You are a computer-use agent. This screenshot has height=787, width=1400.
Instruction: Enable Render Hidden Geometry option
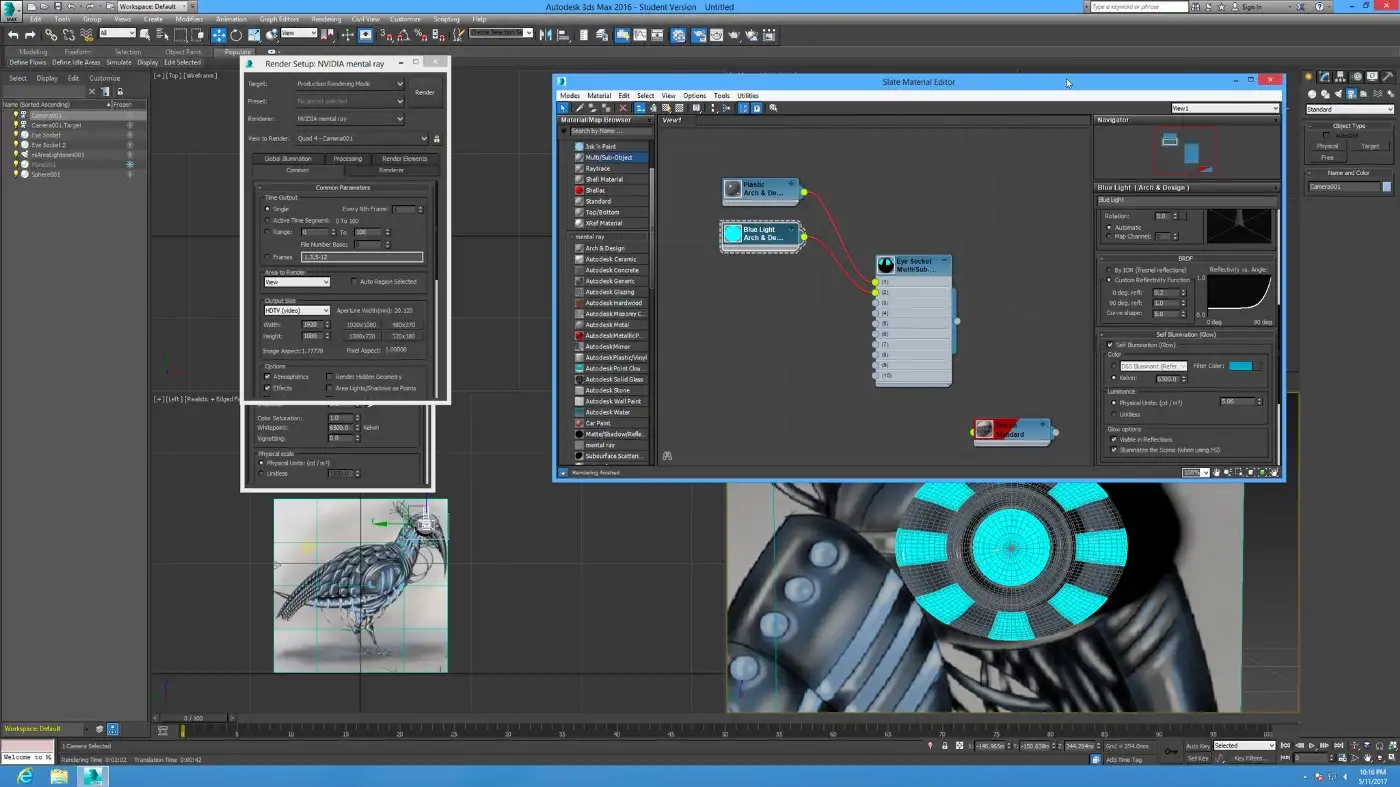[x=329, y=377]
